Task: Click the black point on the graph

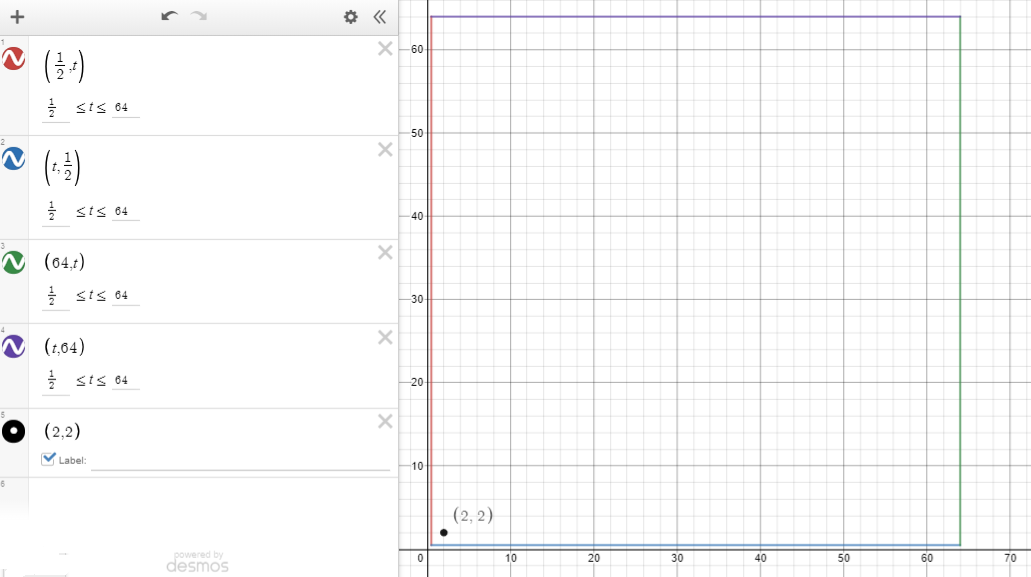Action: pyautogui.click(x=444, y=532)
